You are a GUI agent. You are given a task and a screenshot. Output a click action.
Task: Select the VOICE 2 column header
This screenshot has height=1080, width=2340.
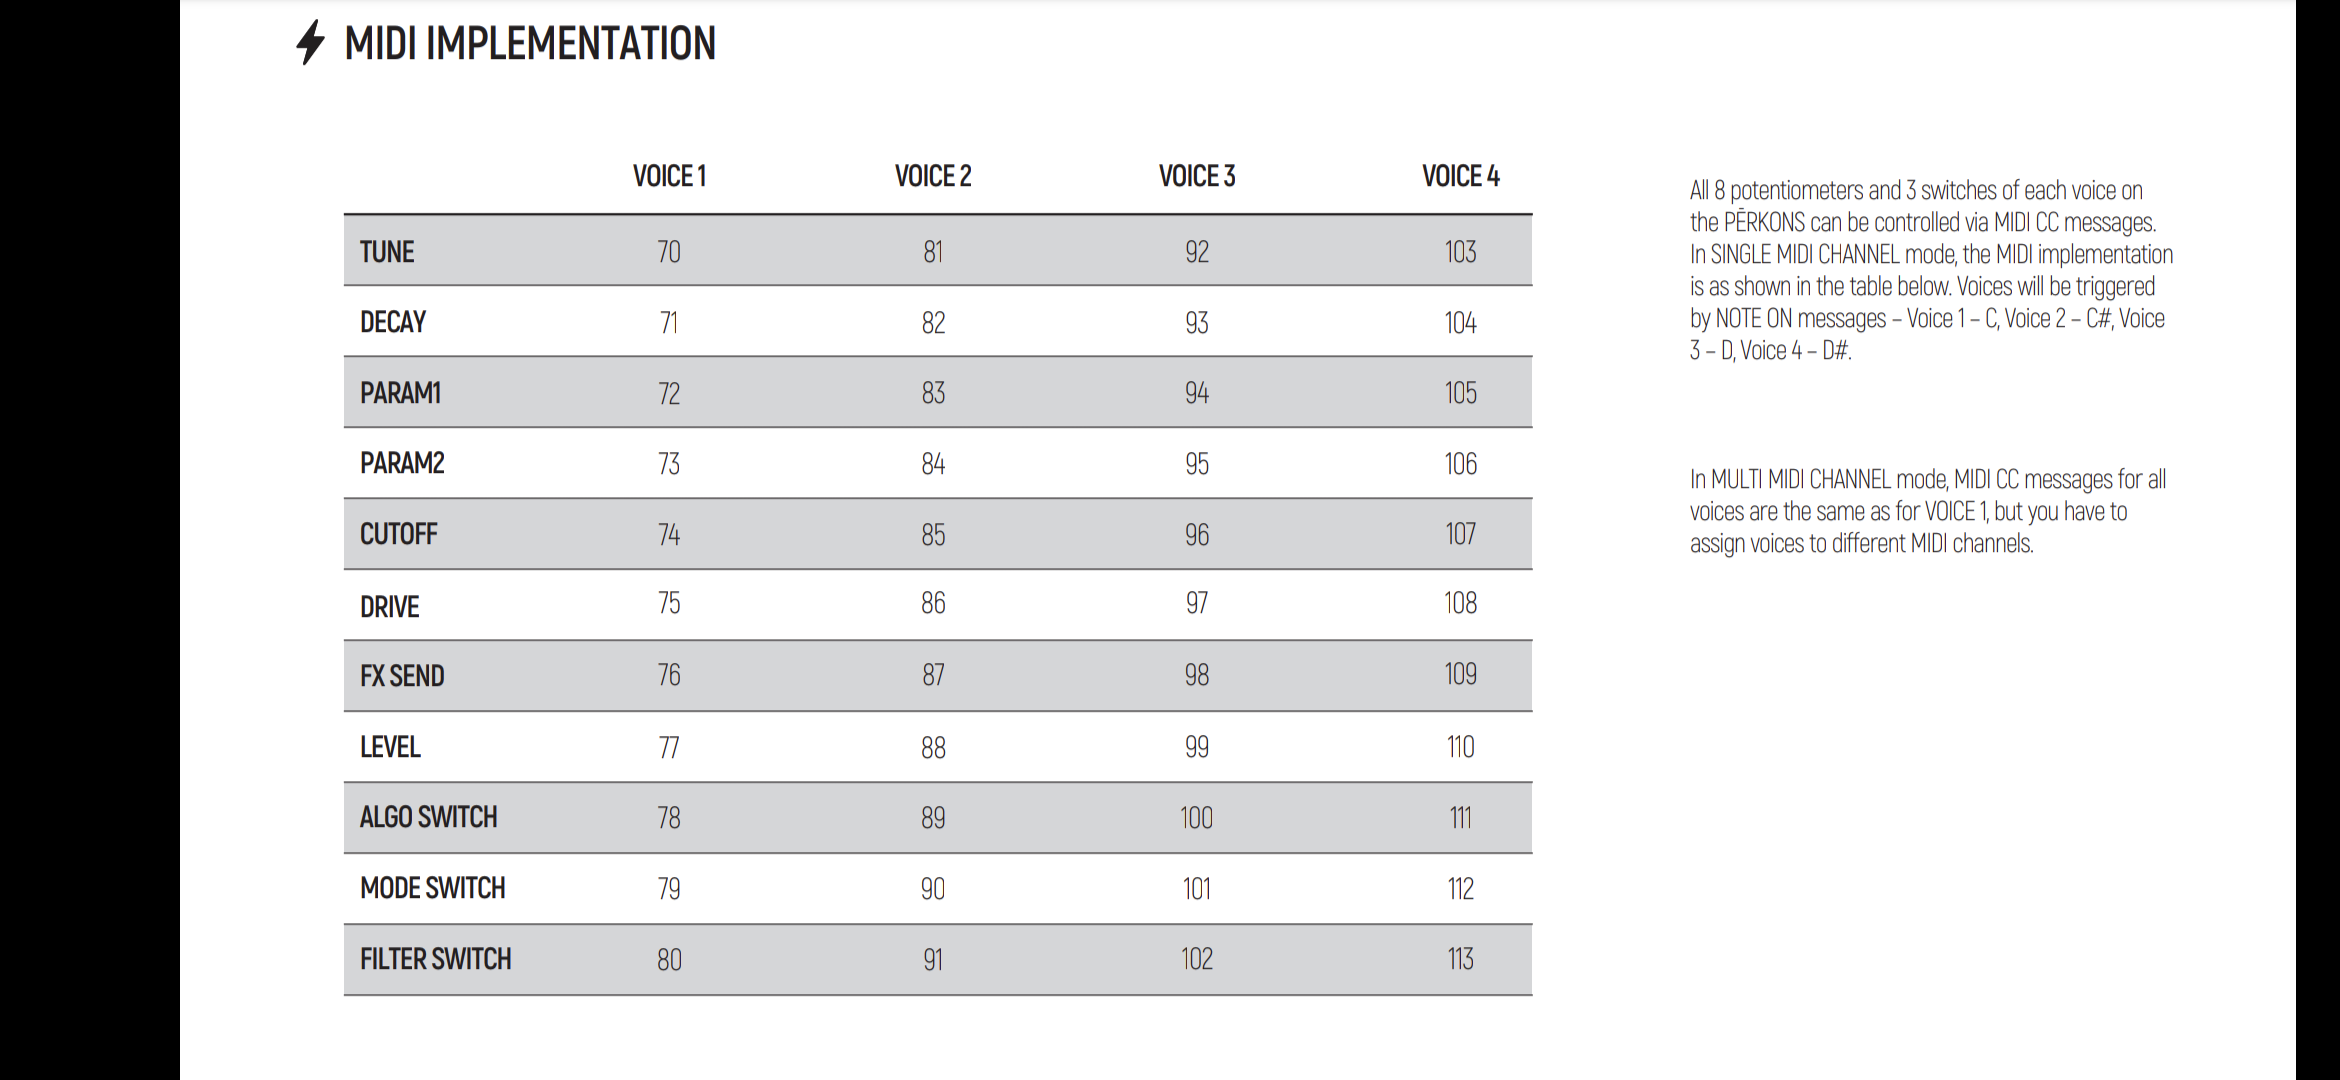click(933, 176)
